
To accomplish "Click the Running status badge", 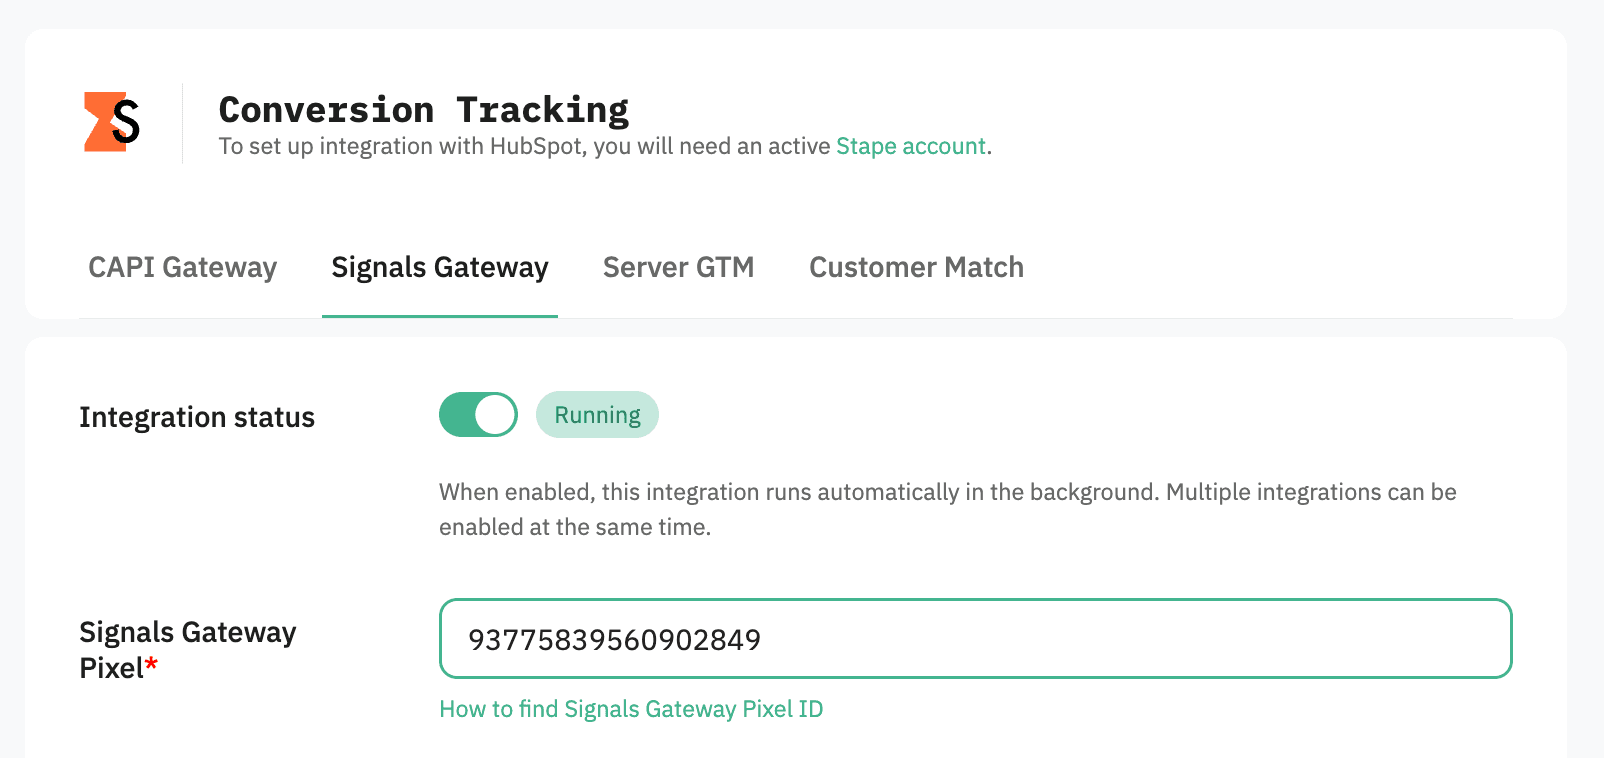I will [597, 415].
